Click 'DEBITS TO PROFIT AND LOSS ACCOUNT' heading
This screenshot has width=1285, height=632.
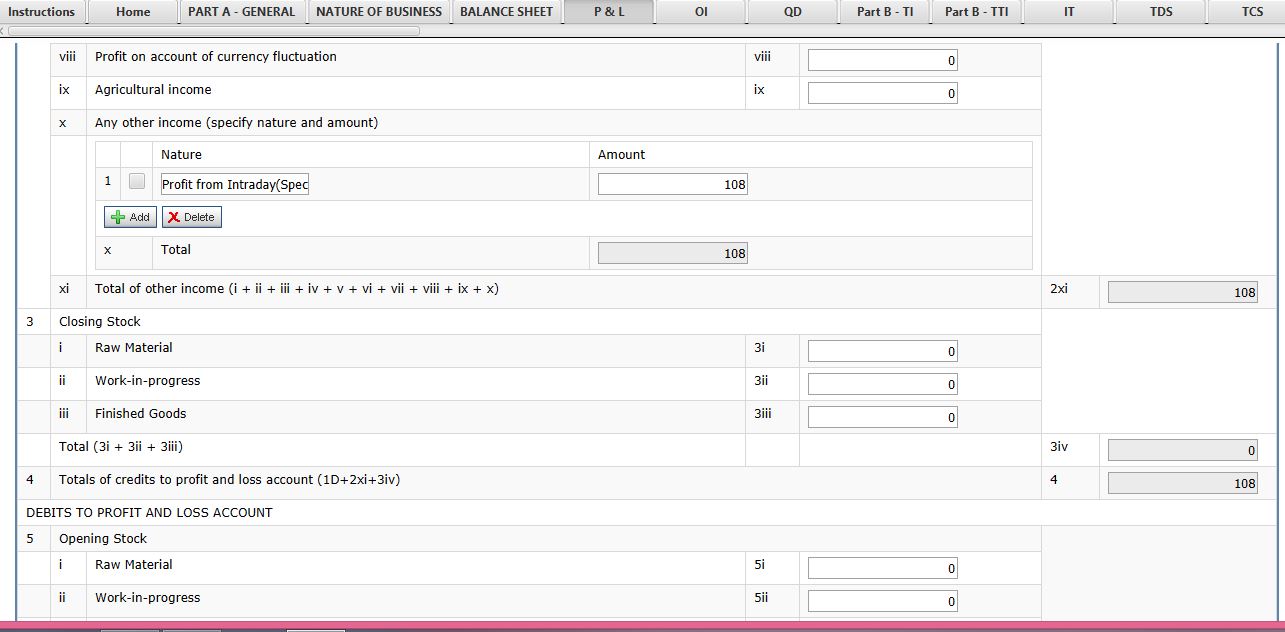pos(149,512)
